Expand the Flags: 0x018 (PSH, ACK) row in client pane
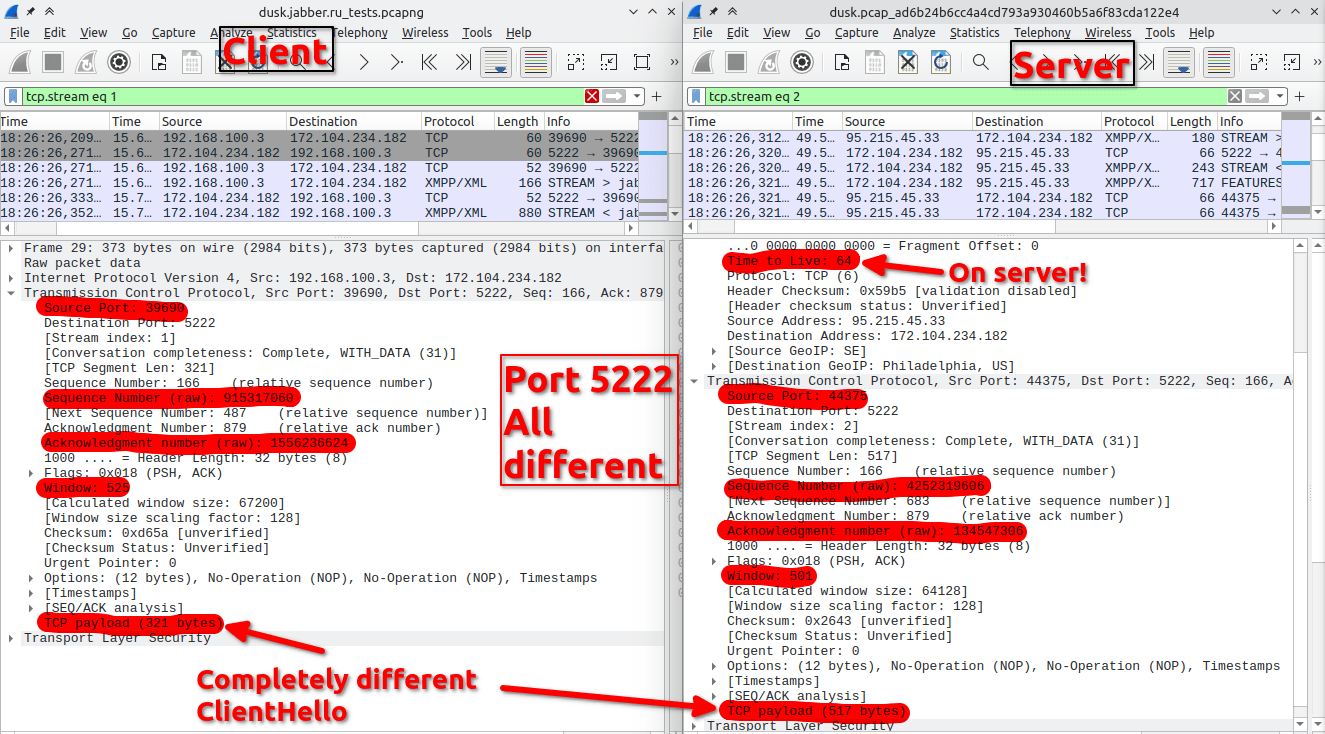 pyautogui.click(x=31, y=473)
